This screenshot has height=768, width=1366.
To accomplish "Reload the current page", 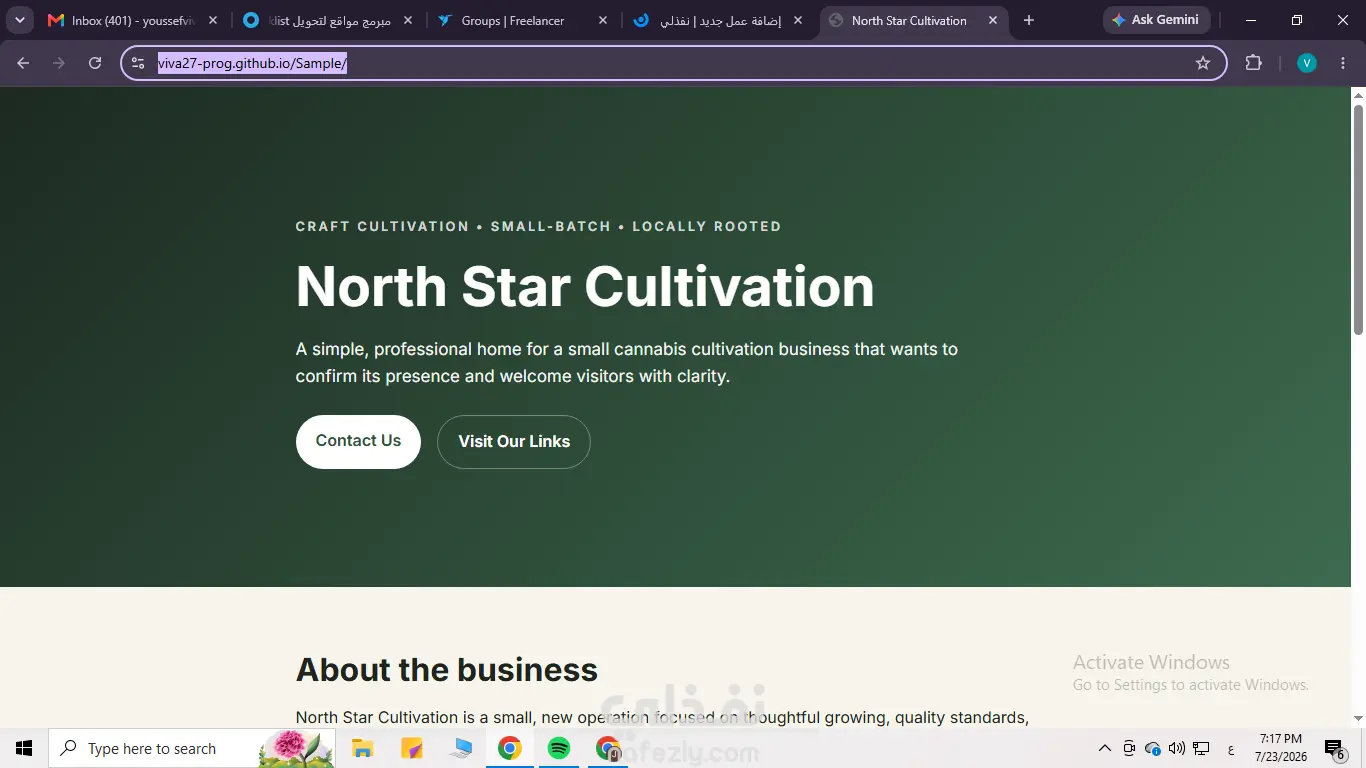I will point(95,63).
